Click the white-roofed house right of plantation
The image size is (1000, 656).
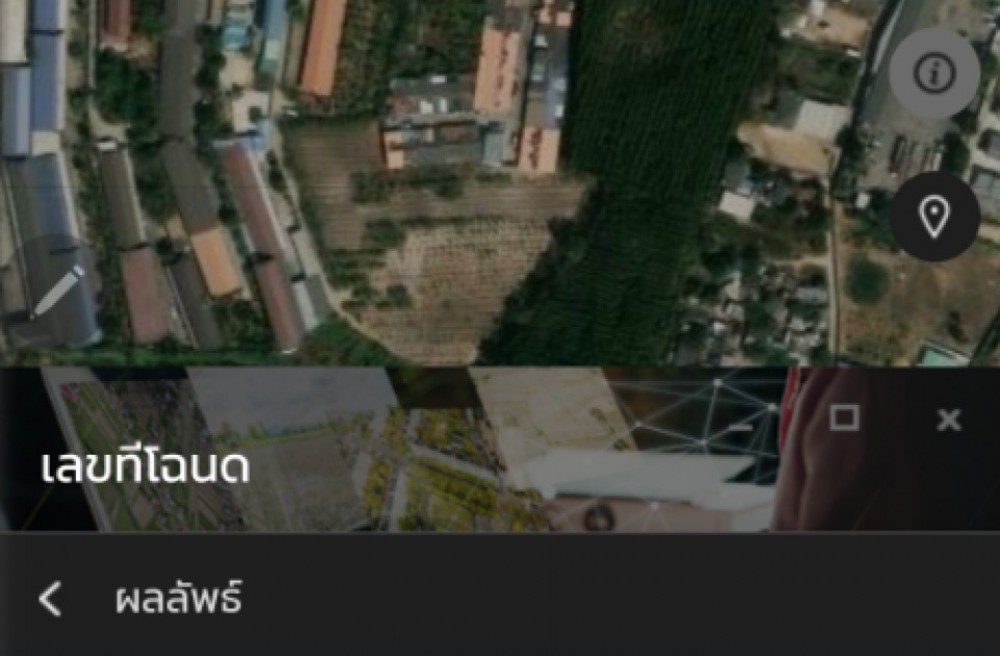(x=737, y=204)
